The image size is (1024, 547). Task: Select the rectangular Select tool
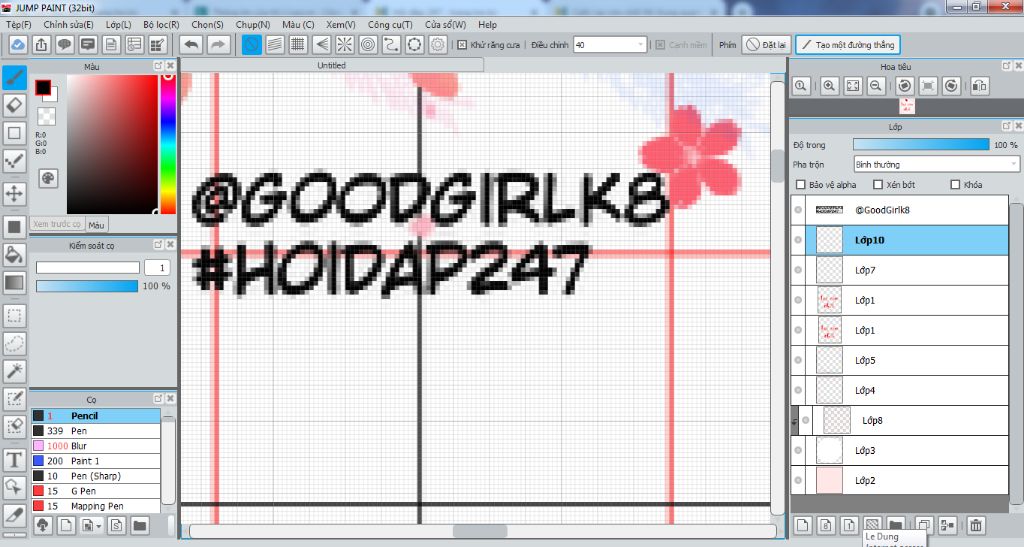tap(14, 316)
